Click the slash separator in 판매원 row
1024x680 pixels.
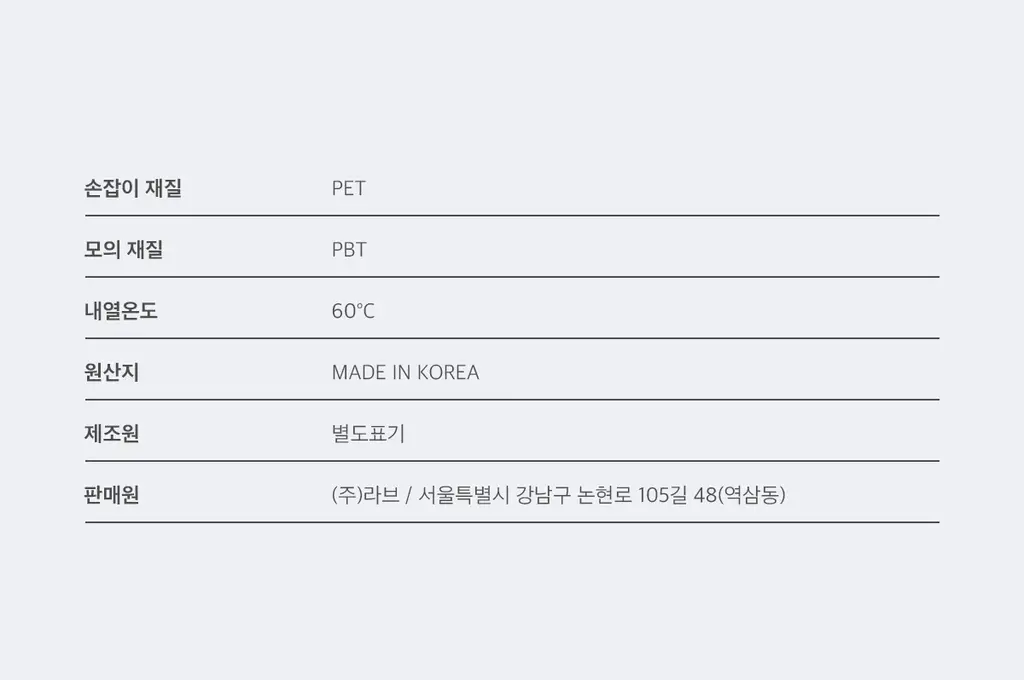pos(409,495)
